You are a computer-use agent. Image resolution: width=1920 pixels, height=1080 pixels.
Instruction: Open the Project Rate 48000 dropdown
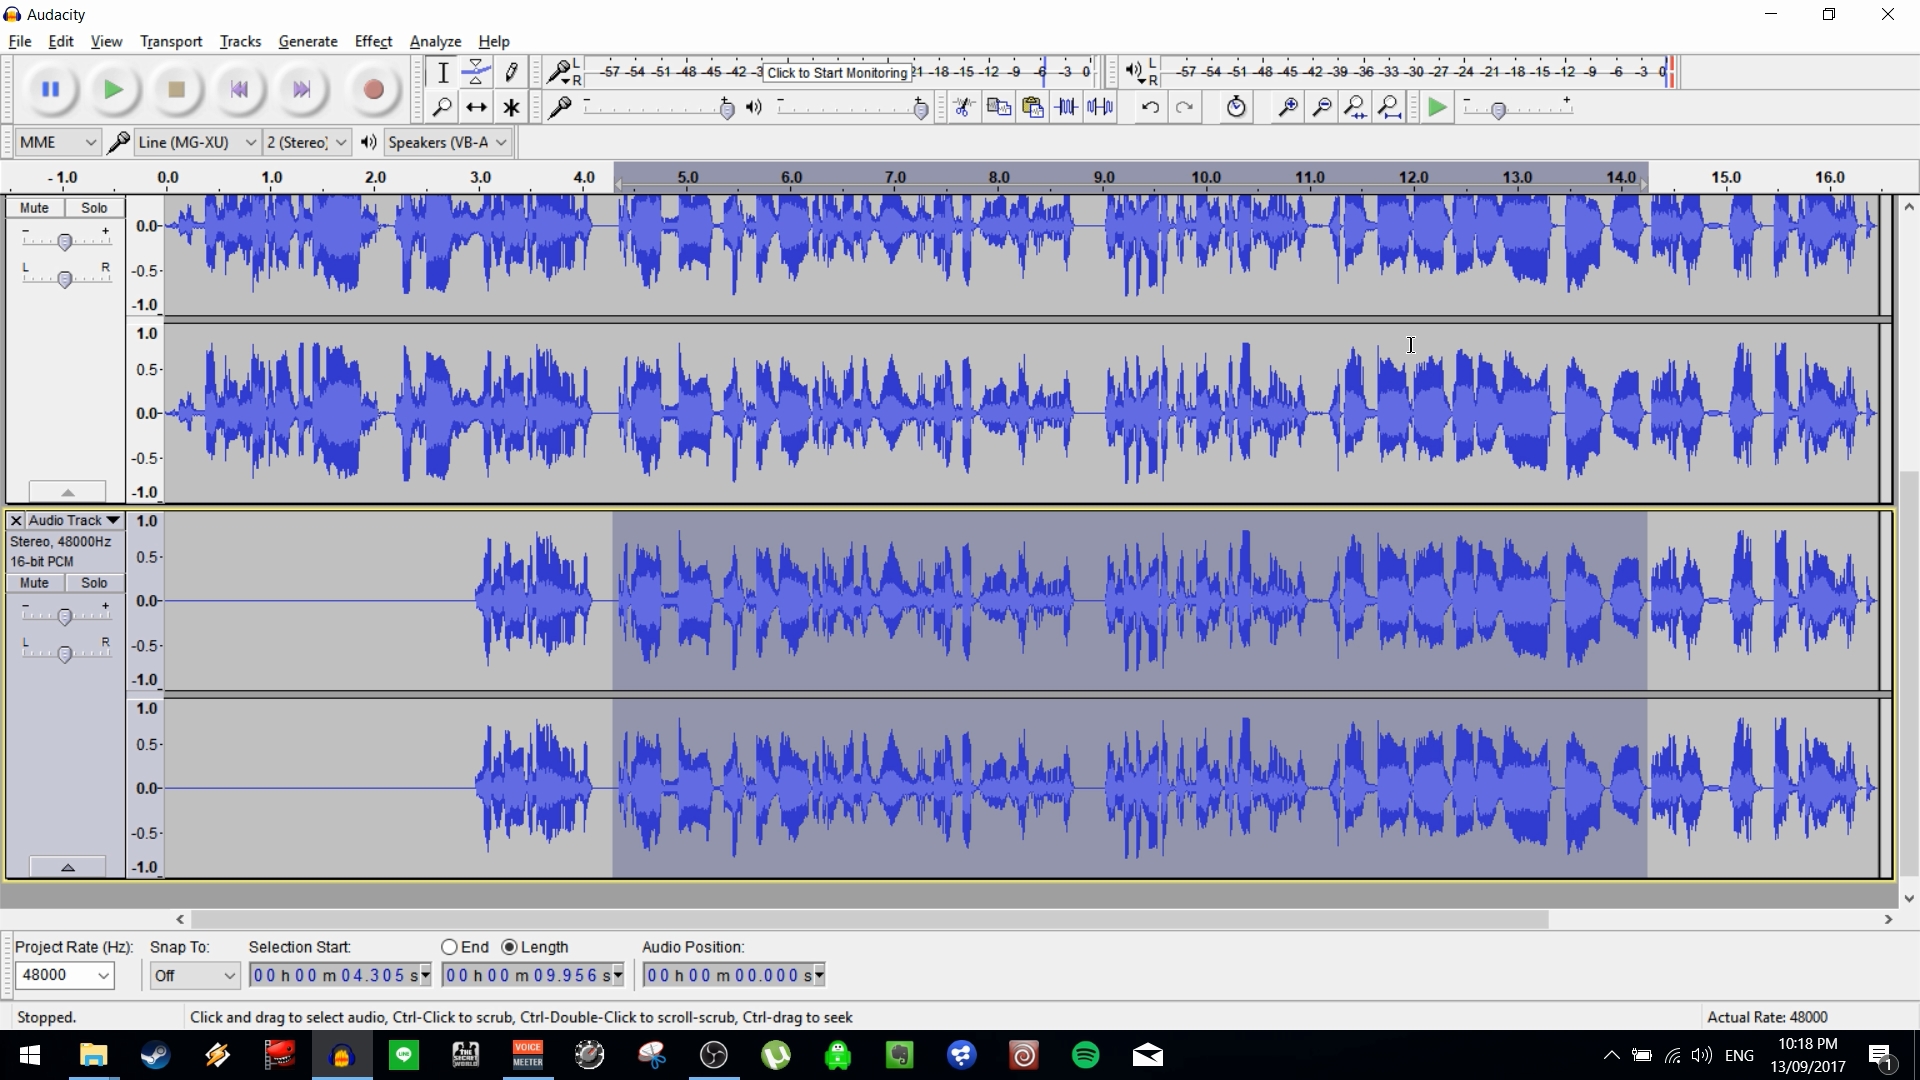[65, 975]
